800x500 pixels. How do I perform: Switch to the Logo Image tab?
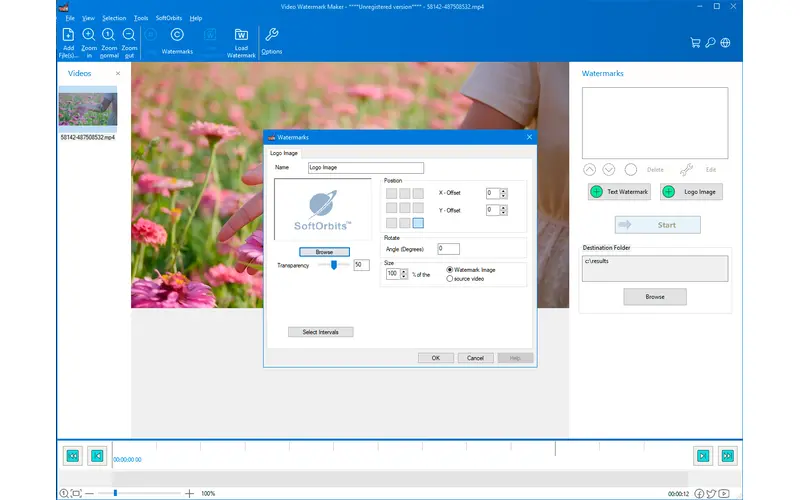[x=284, y=153]
